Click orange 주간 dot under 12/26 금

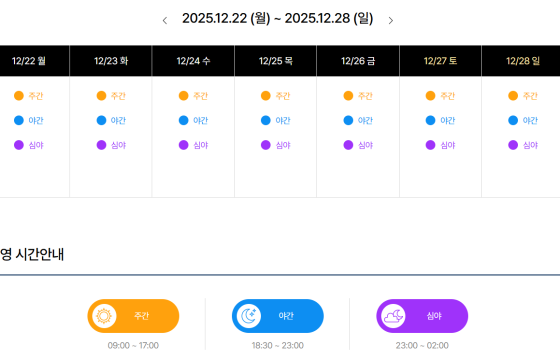point(348,96)
